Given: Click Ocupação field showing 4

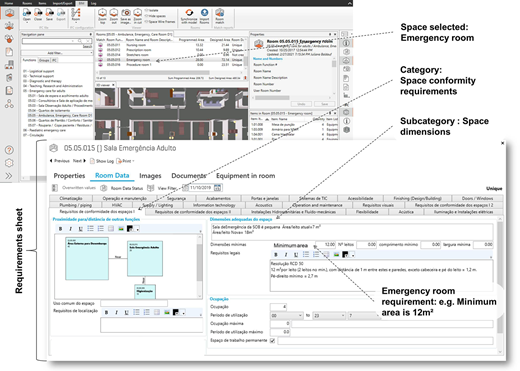Looking at the screenshot, I should 279,307.
